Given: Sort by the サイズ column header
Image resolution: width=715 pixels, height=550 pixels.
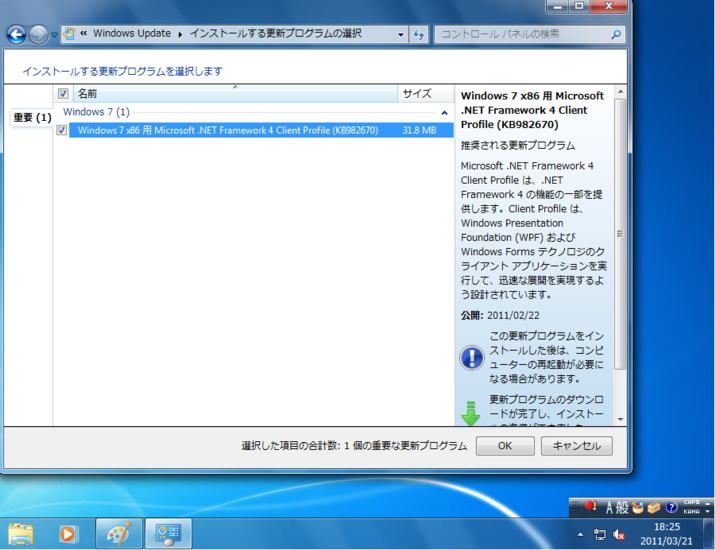Looking at the screenshot, I should [425, 93].
